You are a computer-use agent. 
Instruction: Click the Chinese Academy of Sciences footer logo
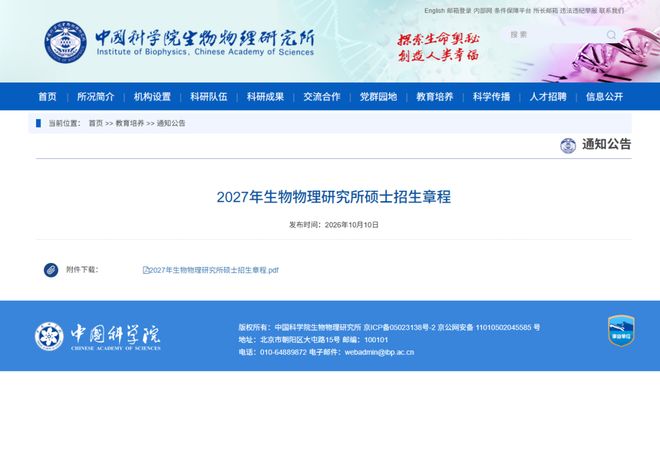[98, 337]
